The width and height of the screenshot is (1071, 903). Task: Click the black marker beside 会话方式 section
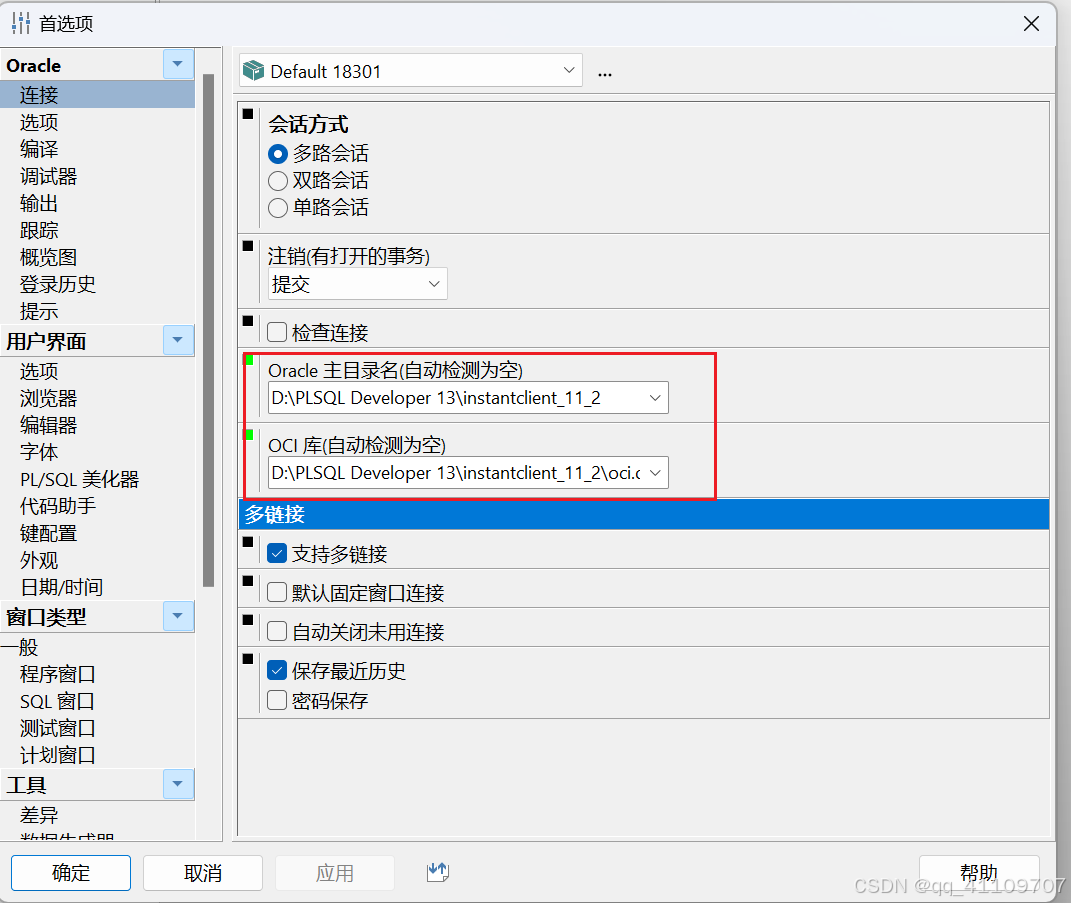(247, 114)
